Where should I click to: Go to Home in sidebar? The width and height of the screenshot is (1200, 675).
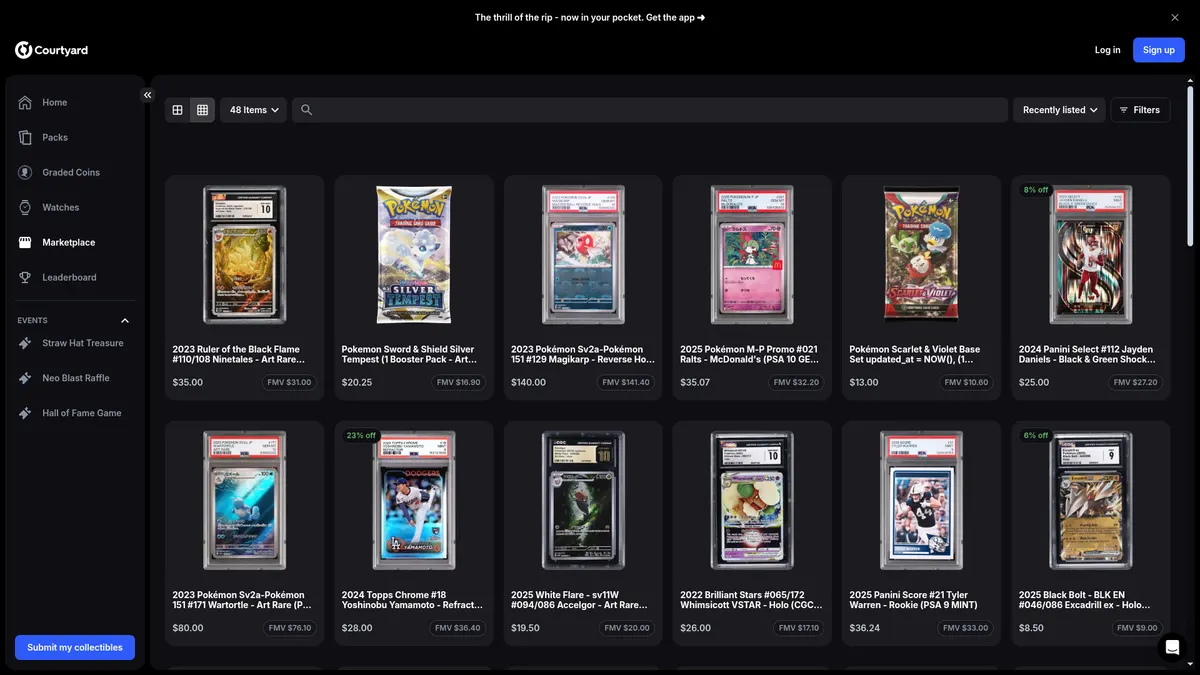point(75,102)
